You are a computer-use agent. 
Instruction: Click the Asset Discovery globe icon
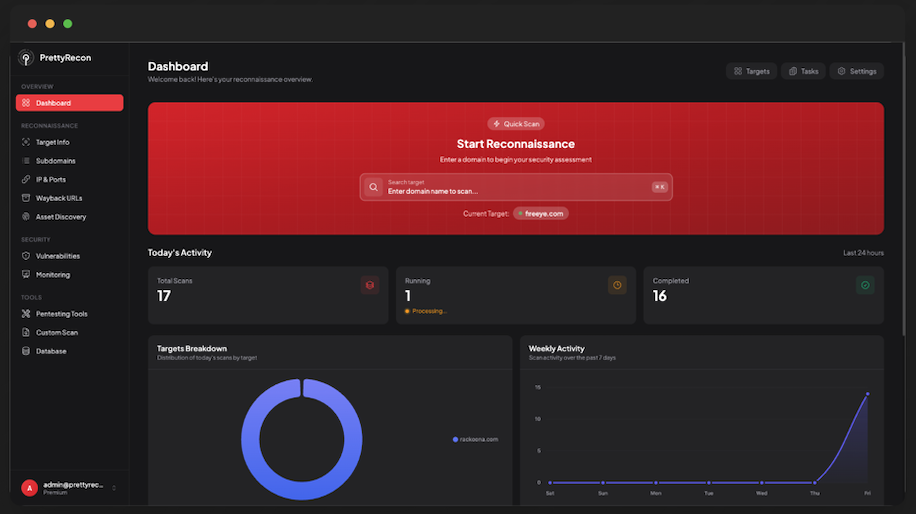[x=26, y=217]
